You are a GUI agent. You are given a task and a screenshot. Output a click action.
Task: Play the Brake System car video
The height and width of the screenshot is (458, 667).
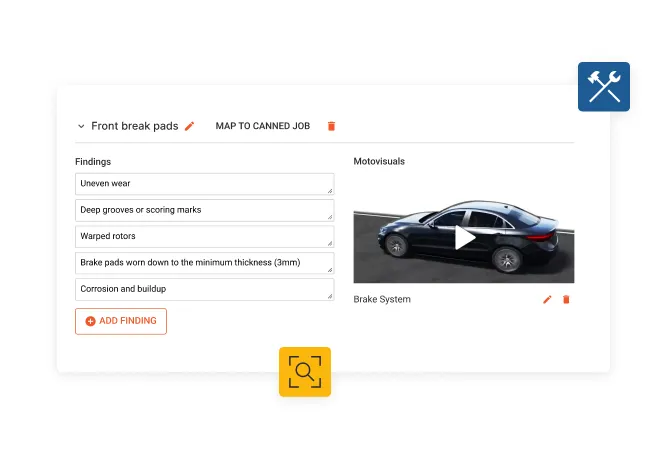pyautogui.click(x=465, y=237)
